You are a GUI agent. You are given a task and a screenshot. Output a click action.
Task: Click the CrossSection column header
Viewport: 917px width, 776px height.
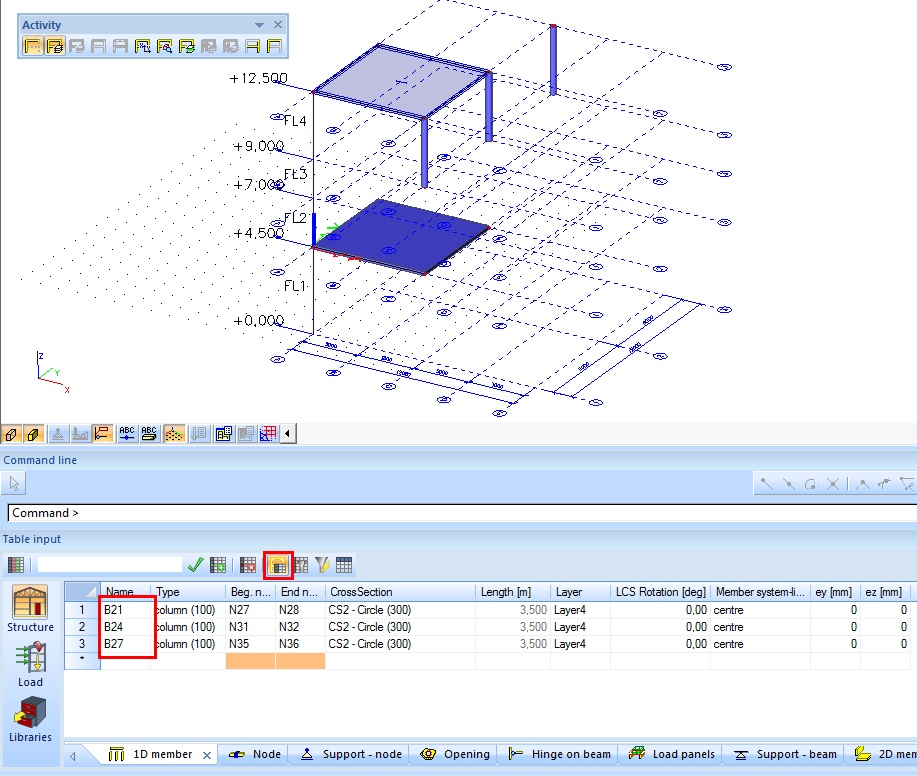click(x=361, y=592)
